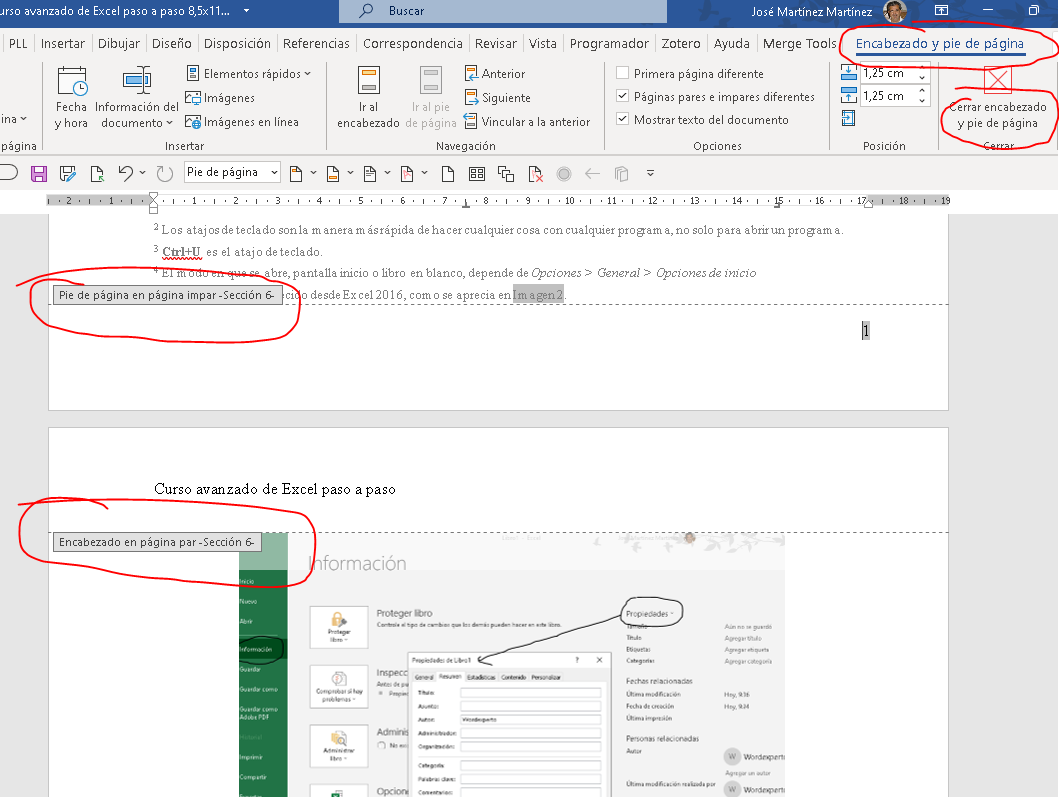This screenshot has width=1059, height=797.
Task: Expand PDF page icon dropdown arrow
Action: coord(424,173)
